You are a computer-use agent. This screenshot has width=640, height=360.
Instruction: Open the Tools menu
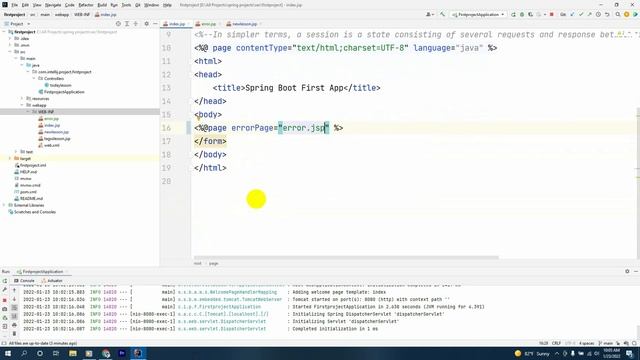coord(127,5)
